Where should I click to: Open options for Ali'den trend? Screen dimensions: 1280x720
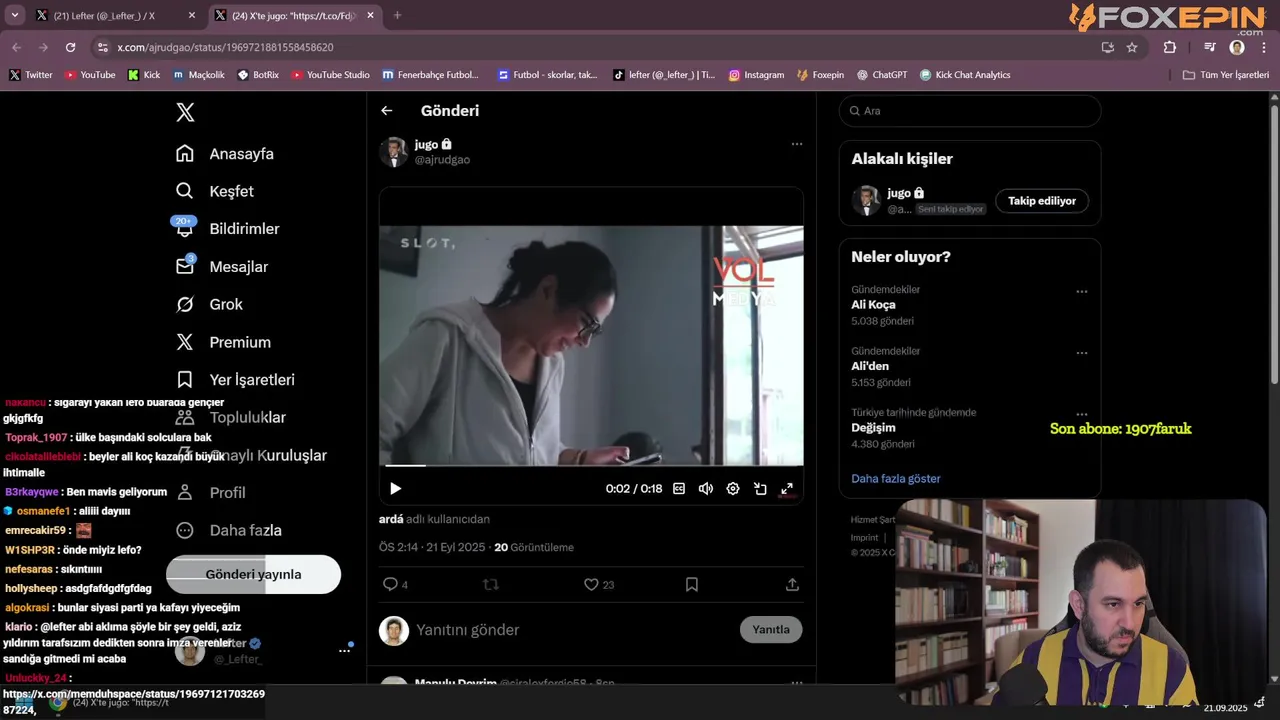pos(1081,353)
